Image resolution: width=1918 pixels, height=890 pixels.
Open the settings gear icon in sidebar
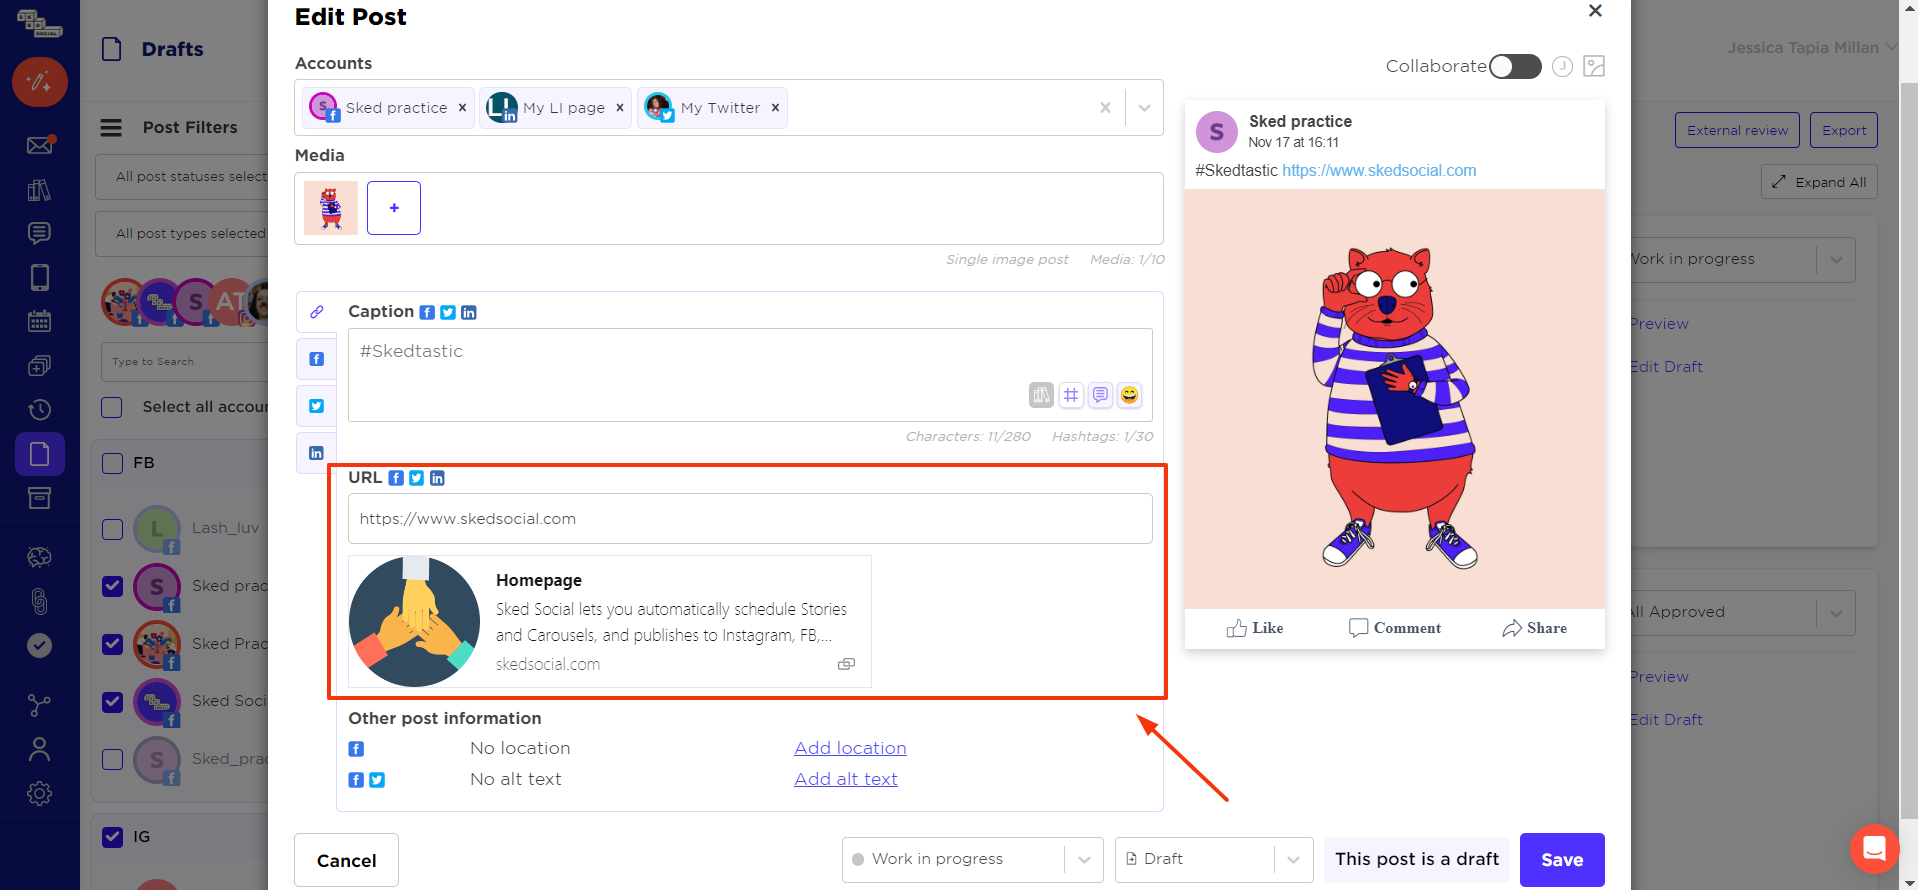39,794
